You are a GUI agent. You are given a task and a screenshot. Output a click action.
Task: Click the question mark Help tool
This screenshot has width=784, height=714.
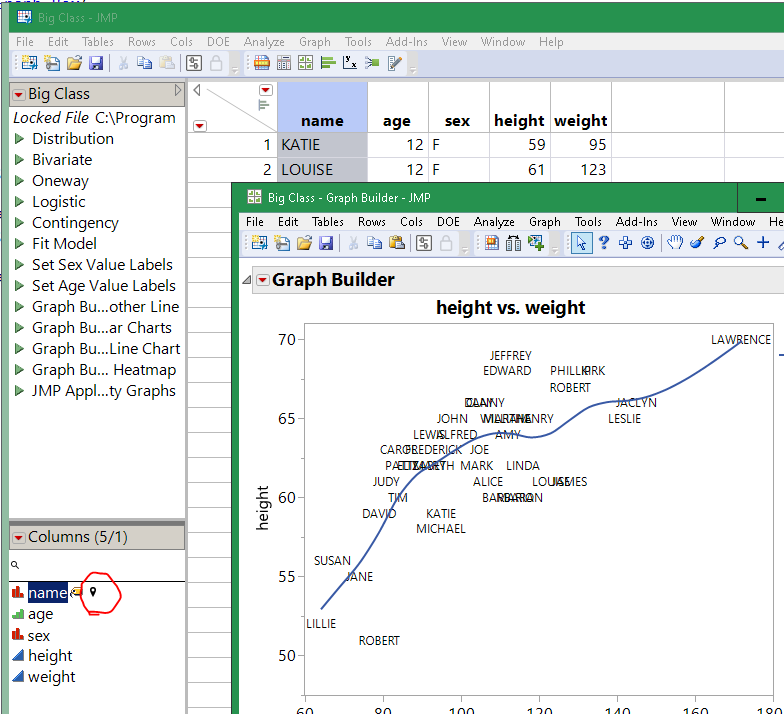604,243
